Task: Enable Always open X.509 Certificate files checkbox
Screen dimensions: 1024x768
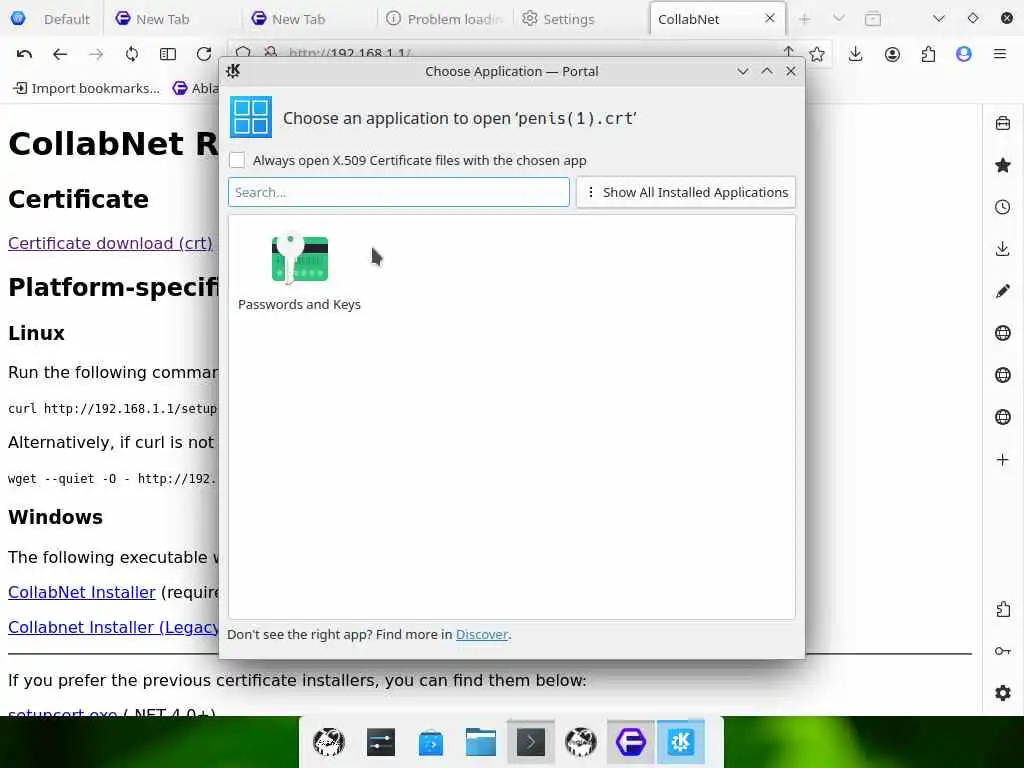Action: 237,160
